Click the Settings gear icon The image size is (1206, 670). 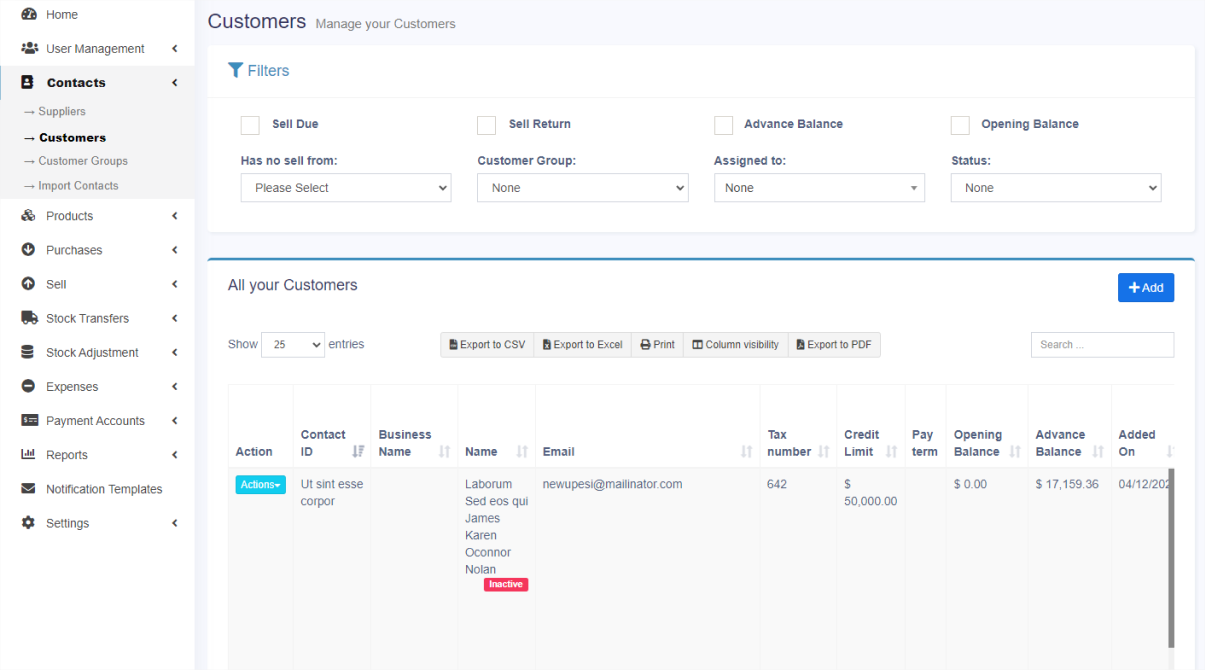(x=28, y=523)
